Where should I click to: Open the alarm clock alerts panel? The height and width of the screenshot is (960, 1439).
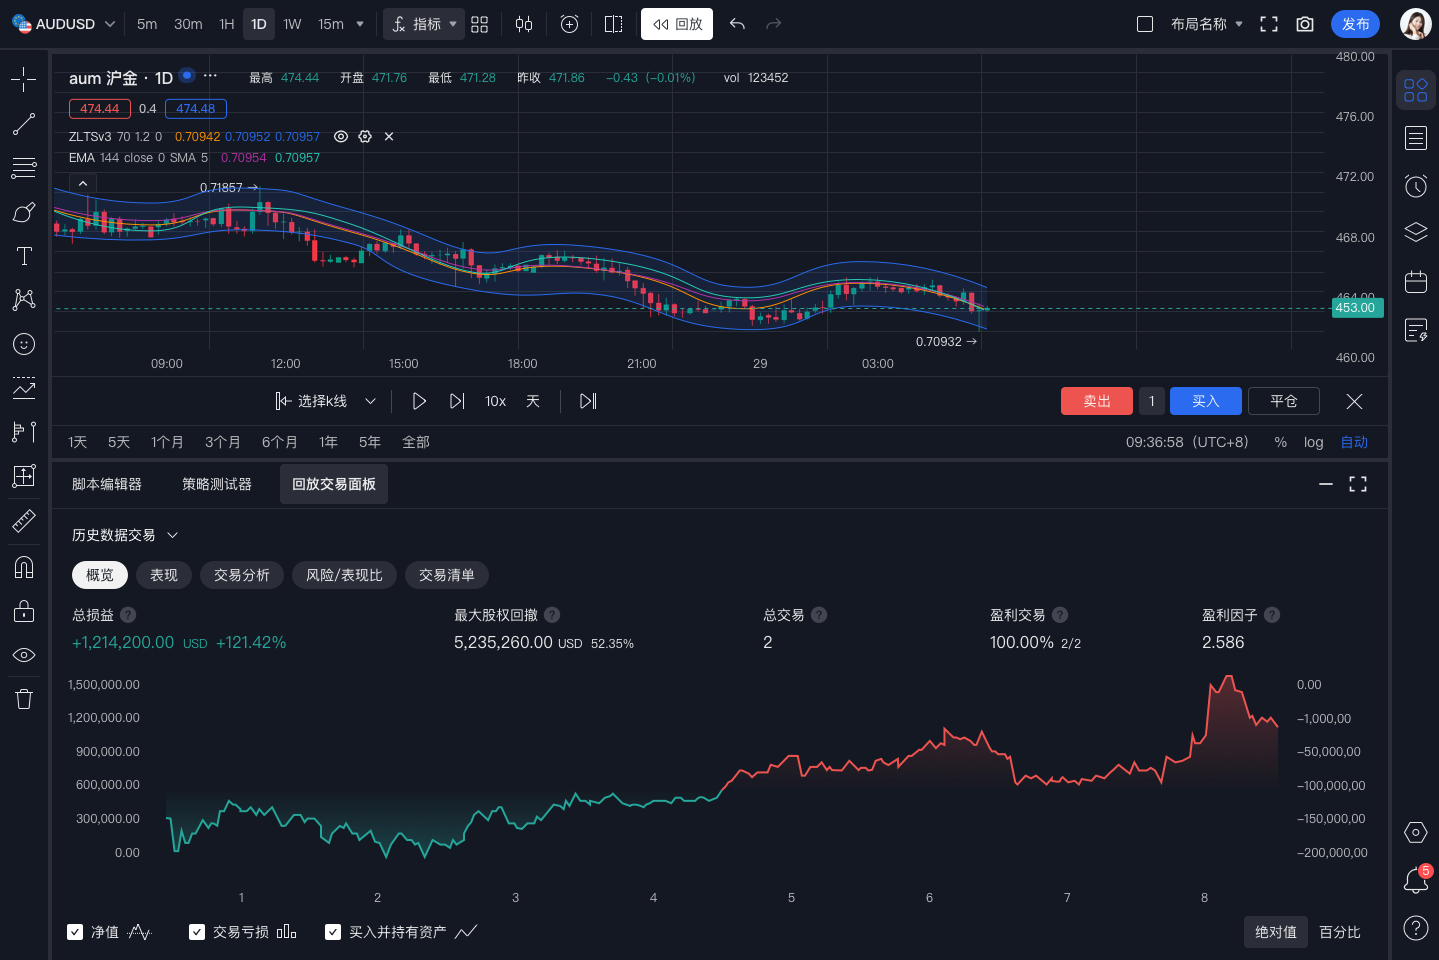coord(1416,186)
